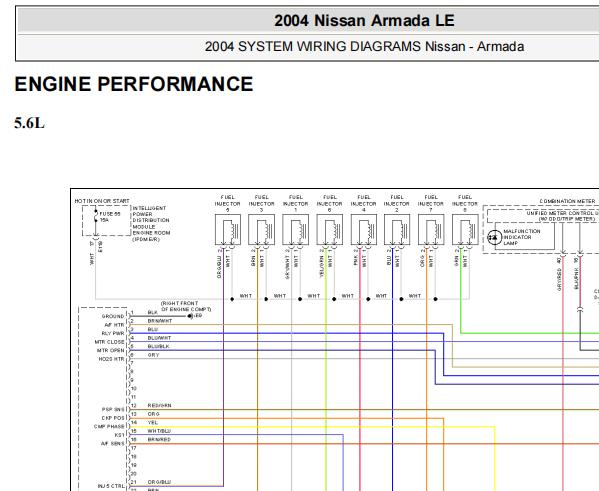Screen dimensions: 599x491
Task: Click the "COMBINATION METER" label
Action: pos(567,201)
